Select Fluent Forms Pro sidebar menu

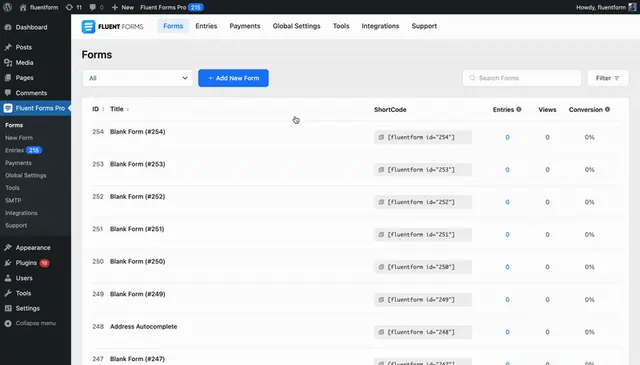pyautogui.click(x=35, y=108)
